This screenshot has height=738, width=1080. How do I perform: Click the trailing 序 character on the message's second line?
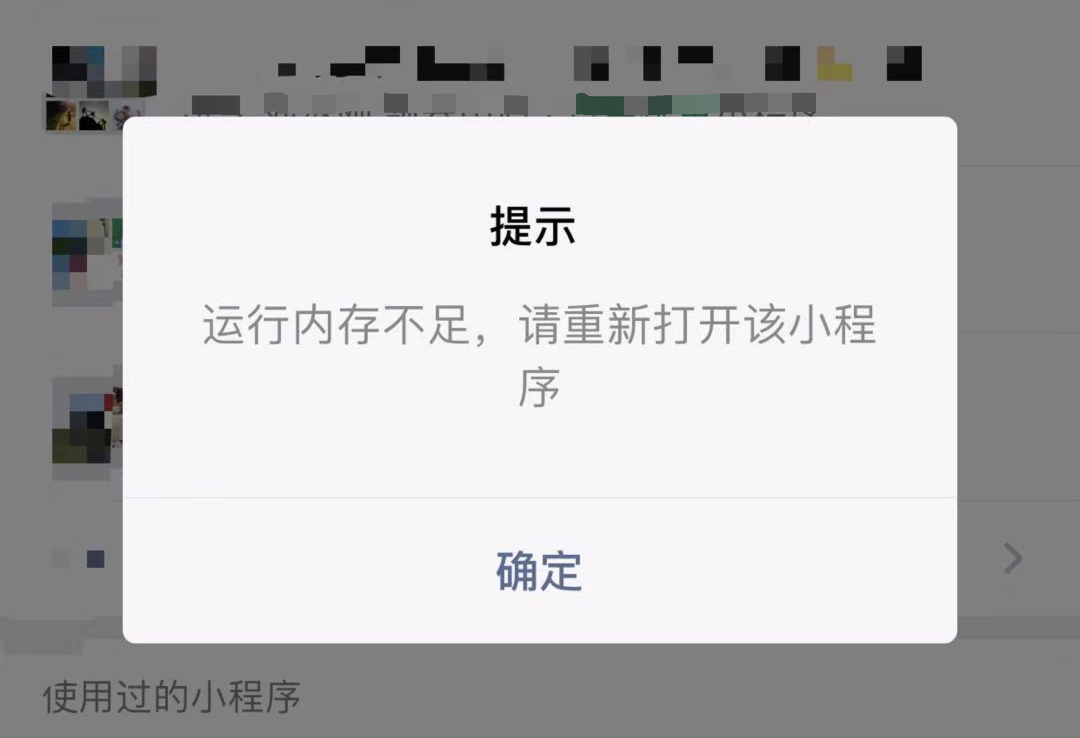[539, 387]
